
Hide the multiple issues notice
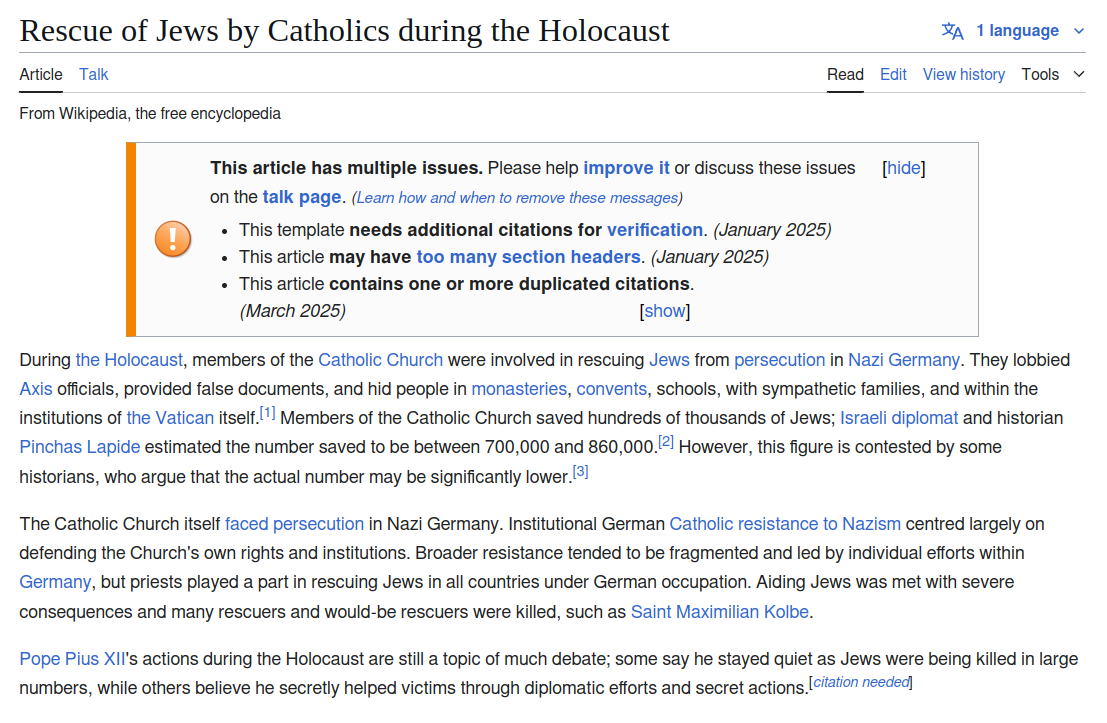pyautogui.click(x=903, y=168)
